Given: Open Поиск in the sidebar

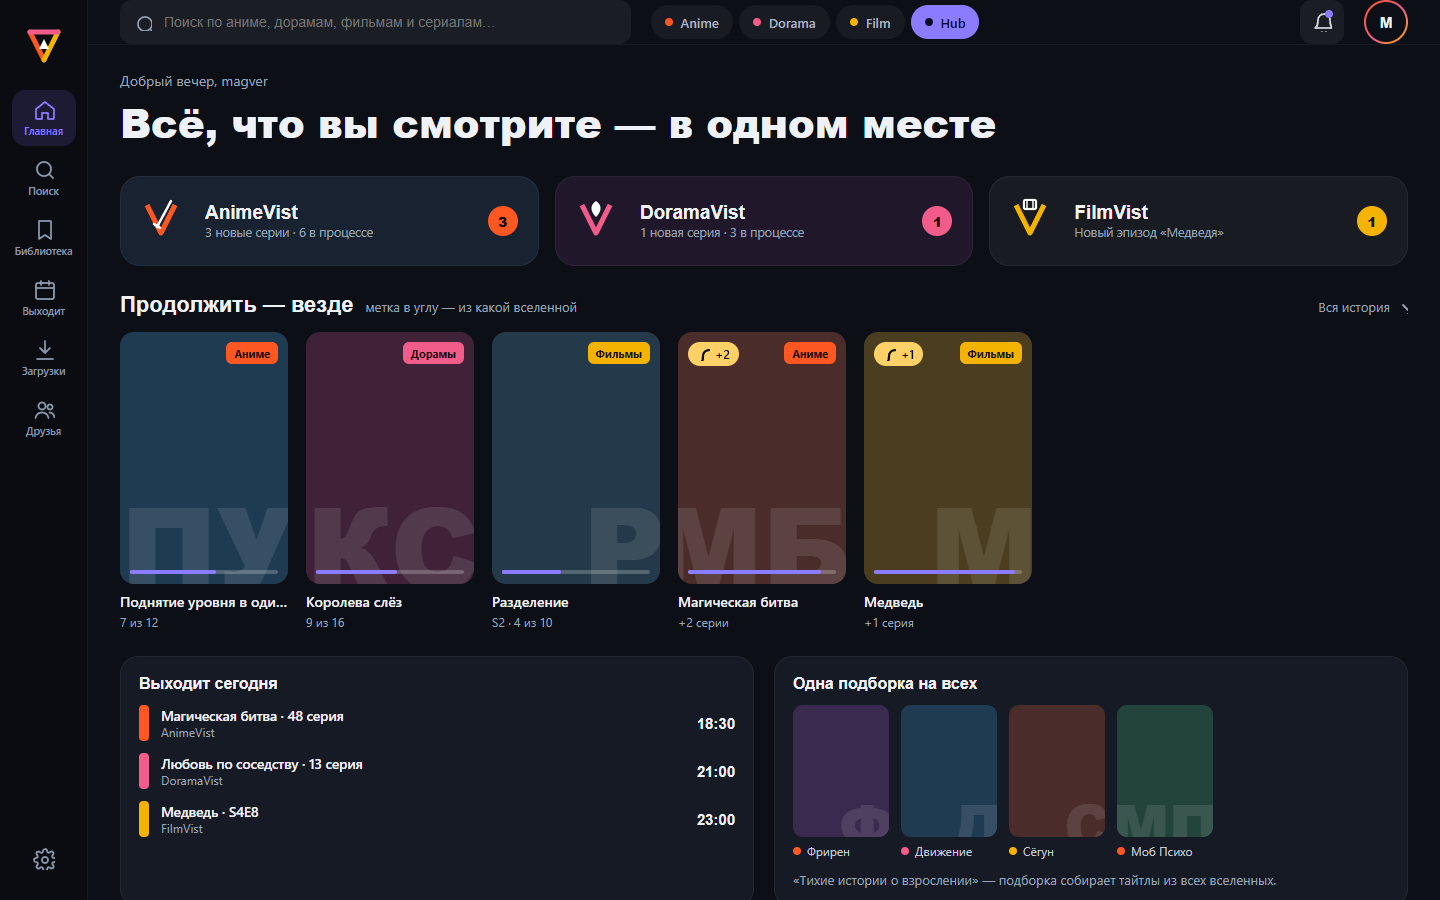Looking at the screenshot, I should (x=44, y=178).
